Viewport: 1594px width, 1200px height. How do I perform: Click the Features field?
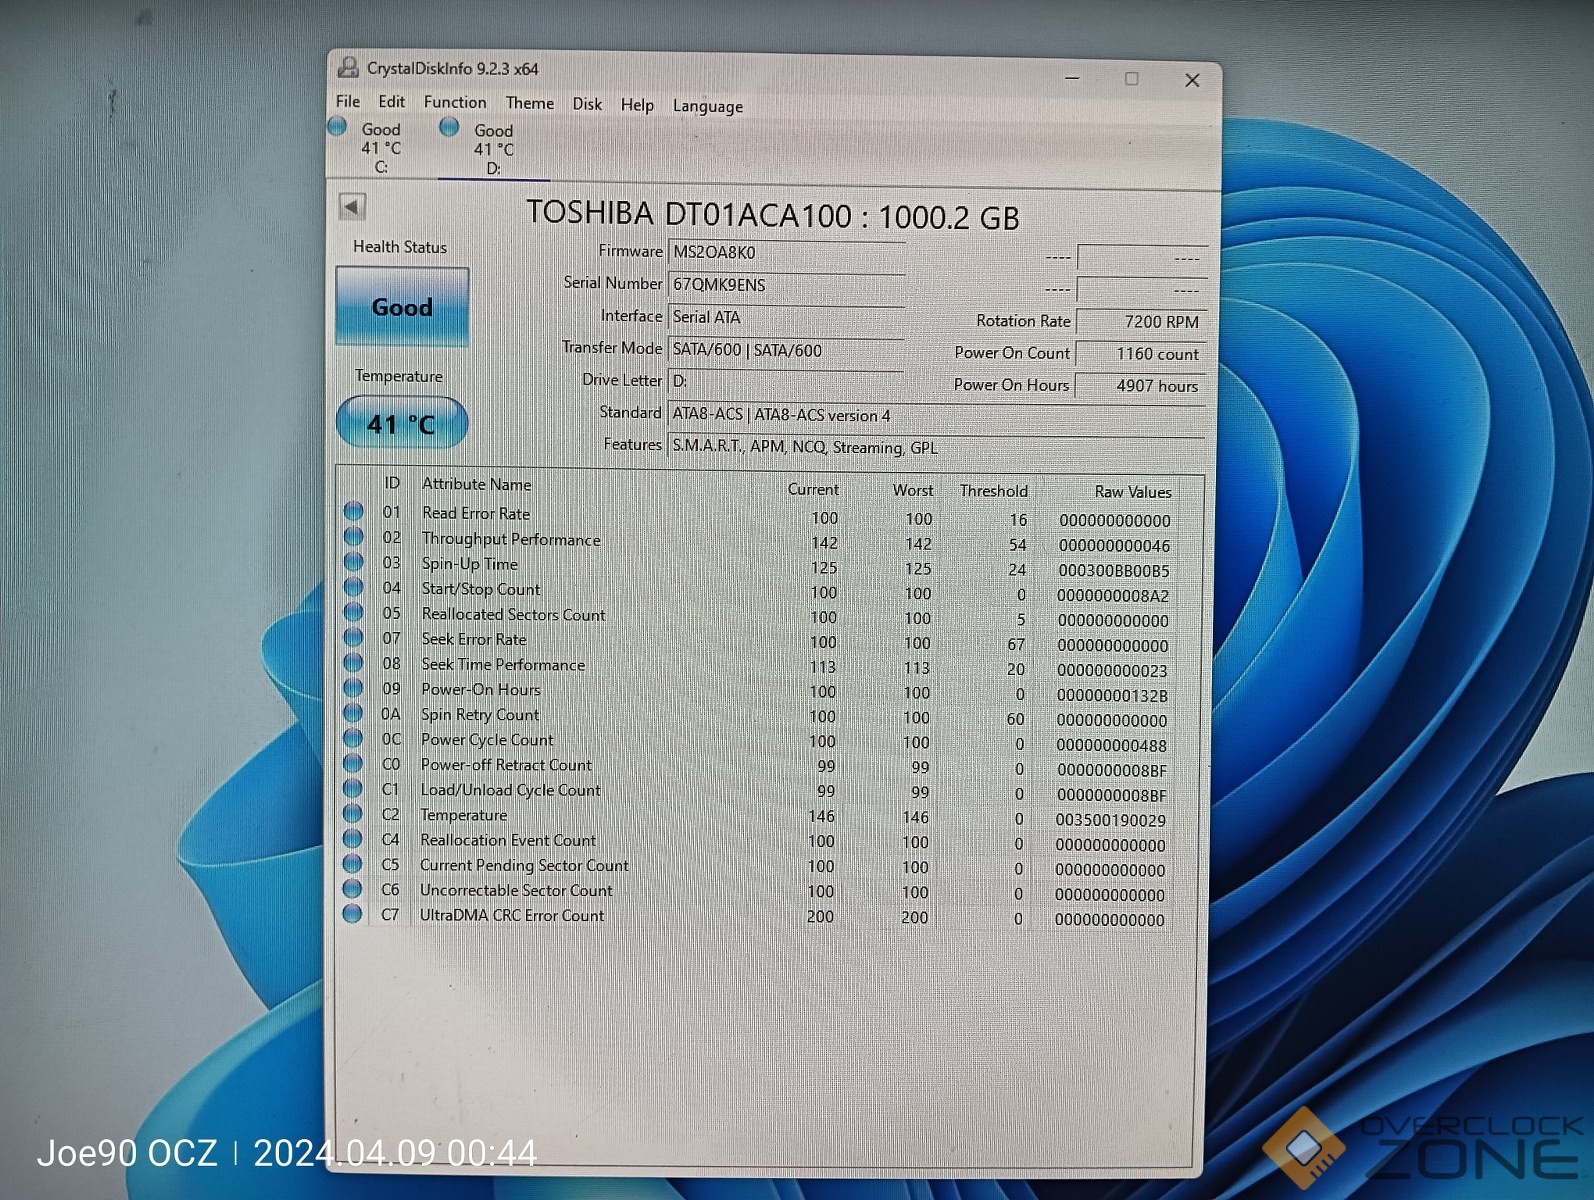(x=936, y=447)
